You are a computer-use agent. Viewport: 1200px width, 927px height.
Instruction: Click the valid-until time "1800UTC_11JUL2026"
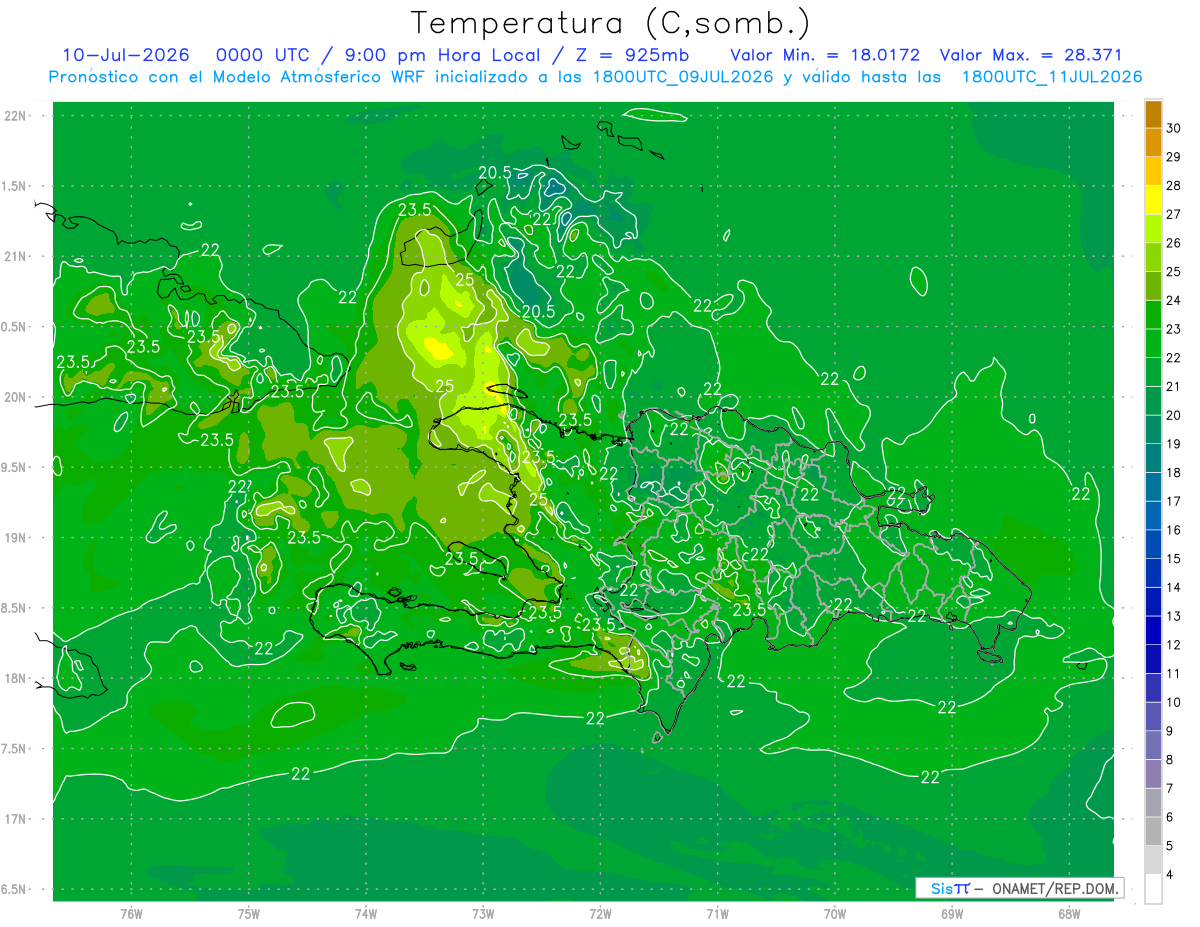(x=1052, y=77)
